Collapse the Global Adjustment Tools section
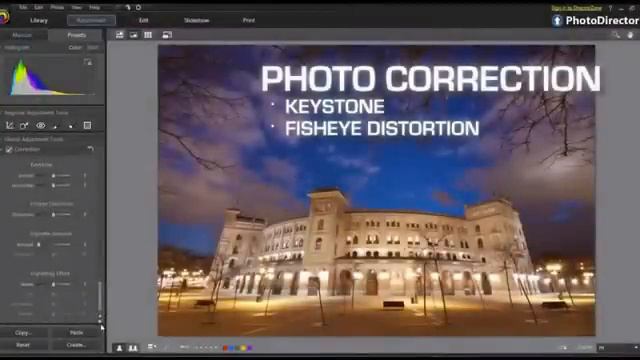 click(2, 139)
